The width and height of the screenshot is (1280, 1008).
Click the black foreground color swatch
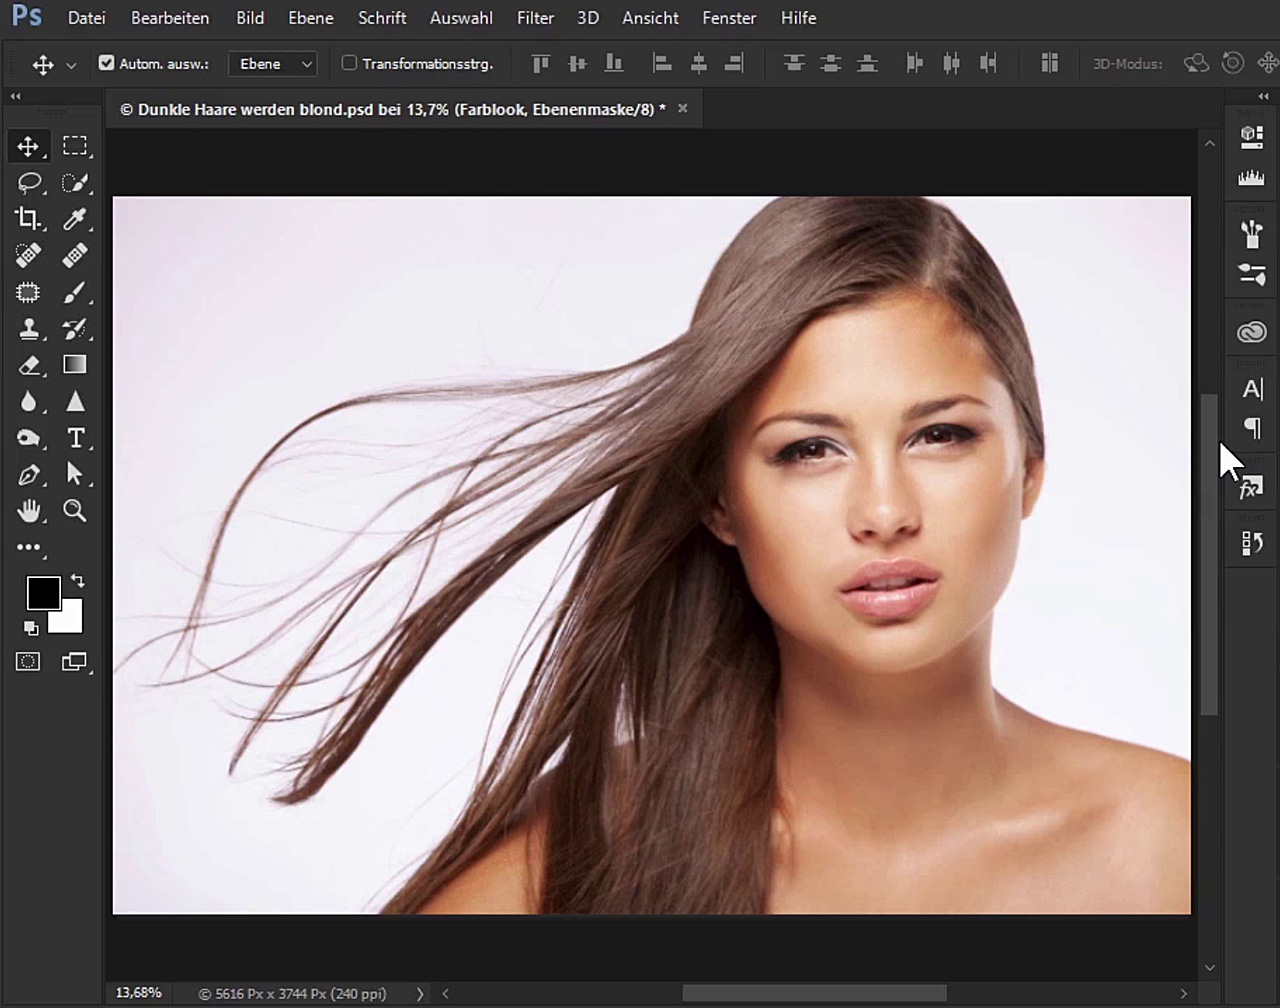(42, 593)
